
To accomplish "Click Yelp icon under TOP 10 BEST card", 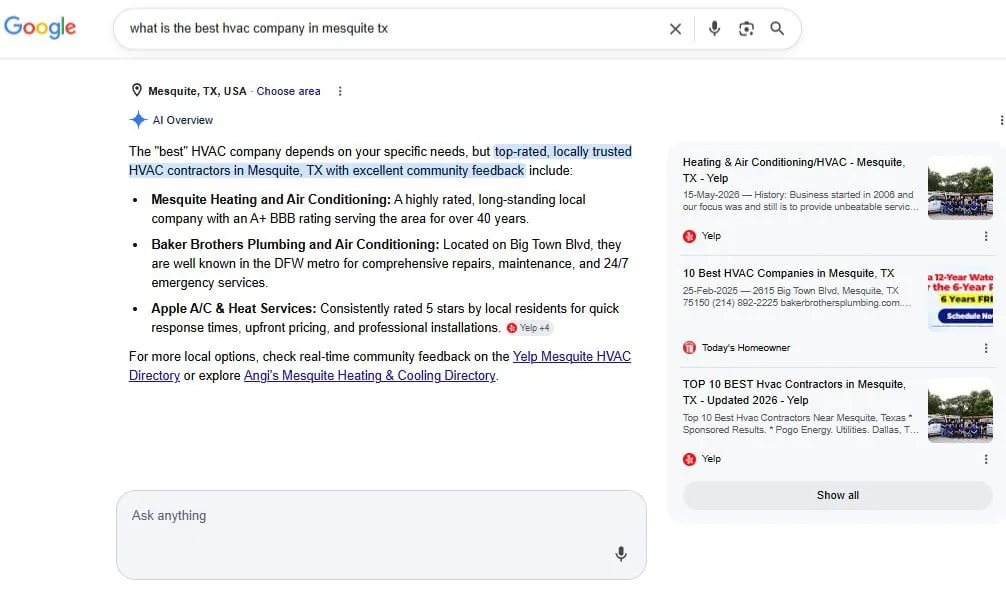I will coord(689,459).
